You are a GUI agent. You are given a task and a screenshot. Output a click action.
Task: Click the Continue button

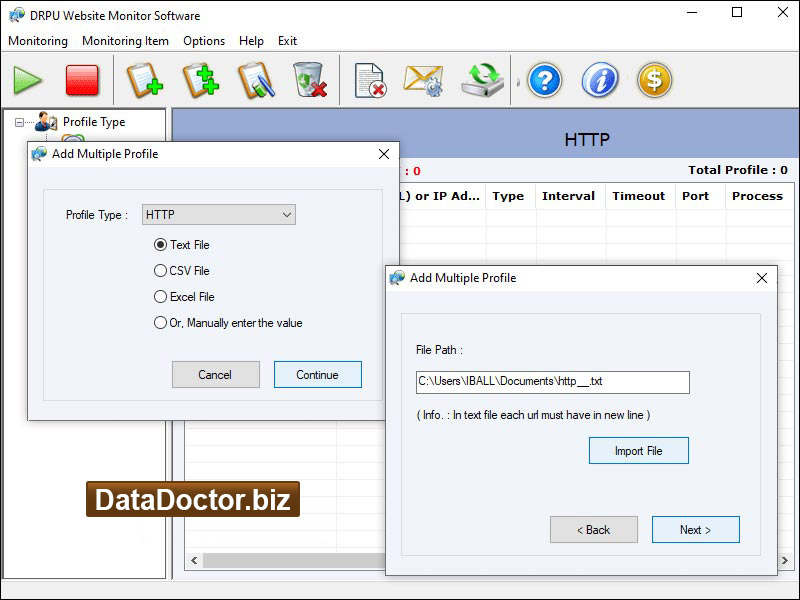318,375
